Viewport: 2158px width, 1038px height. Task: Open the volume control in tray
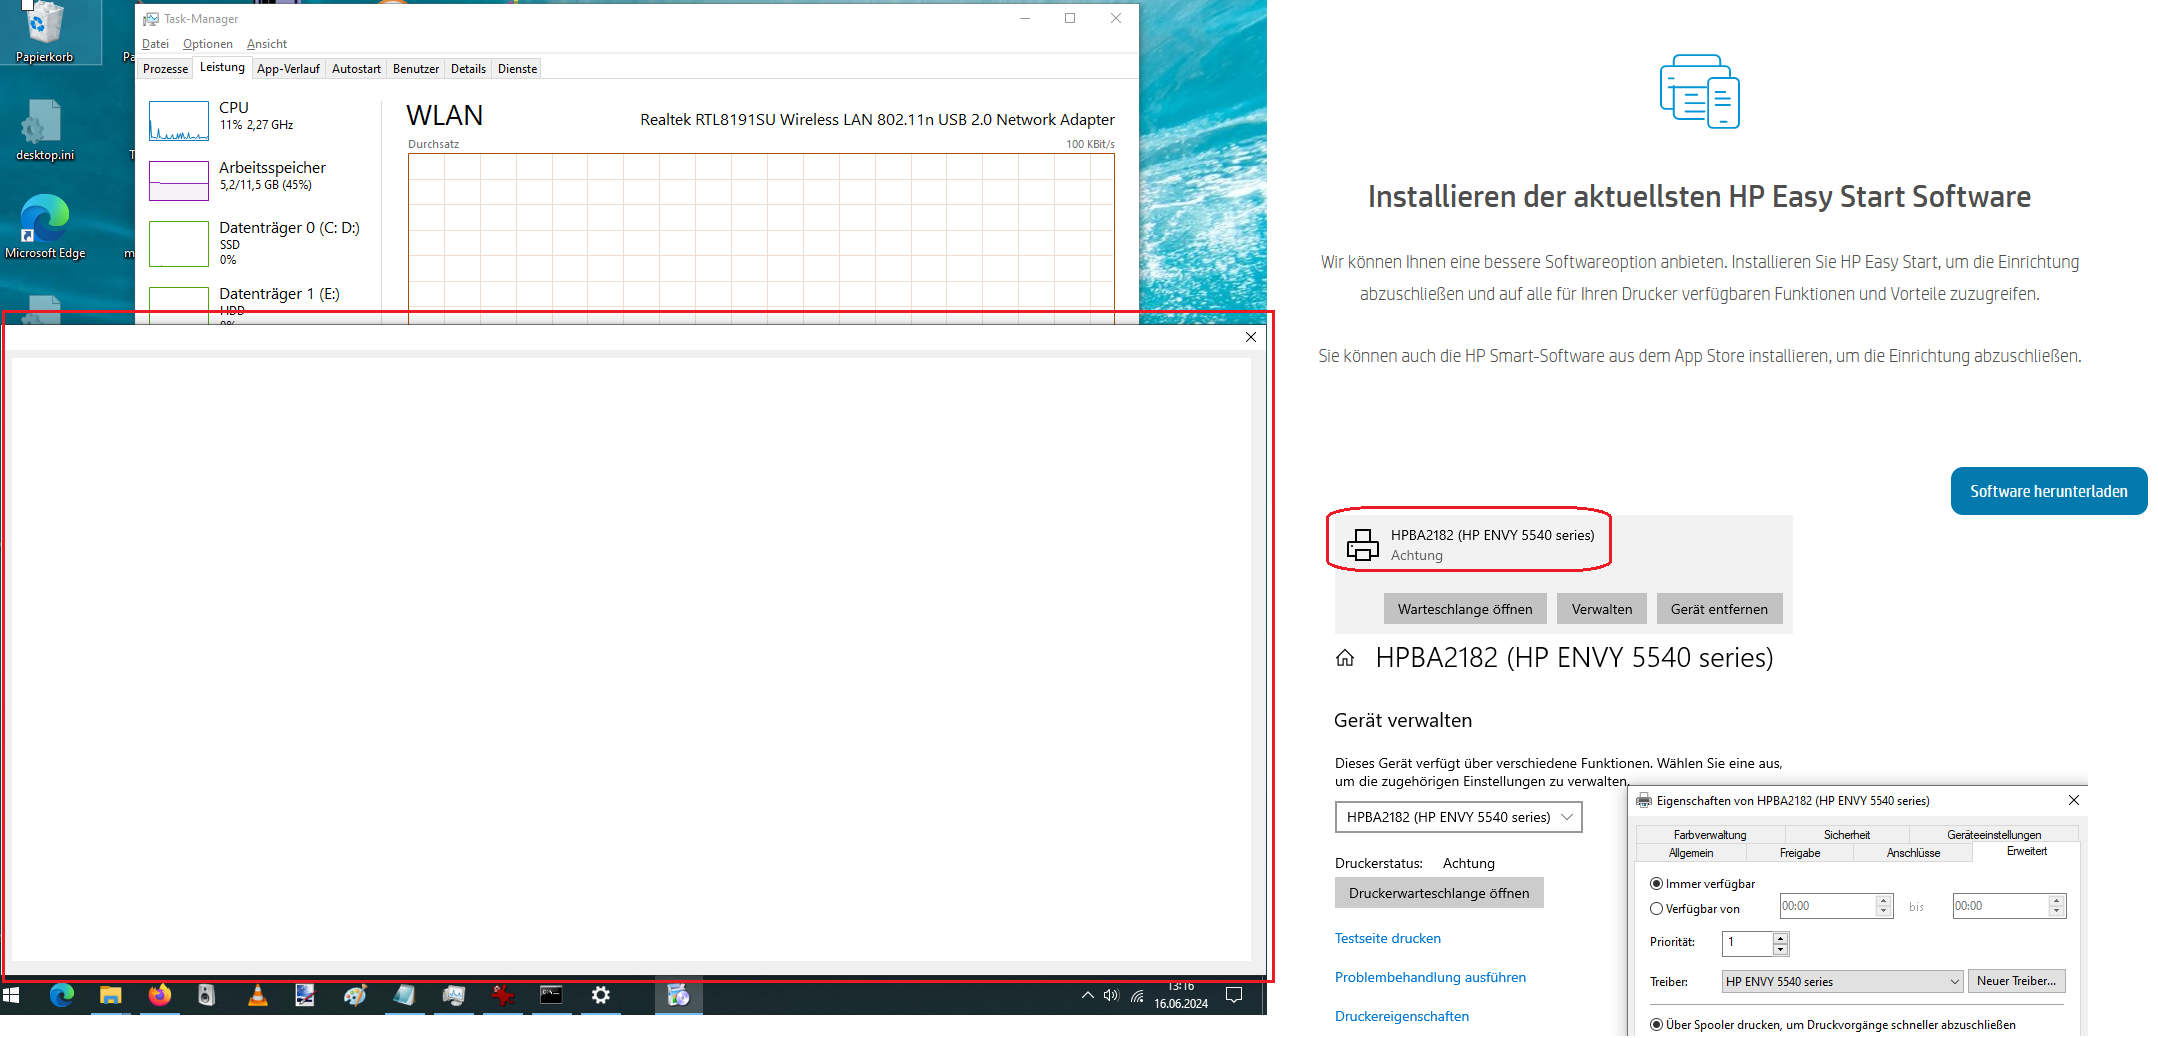click(1111, 995)
